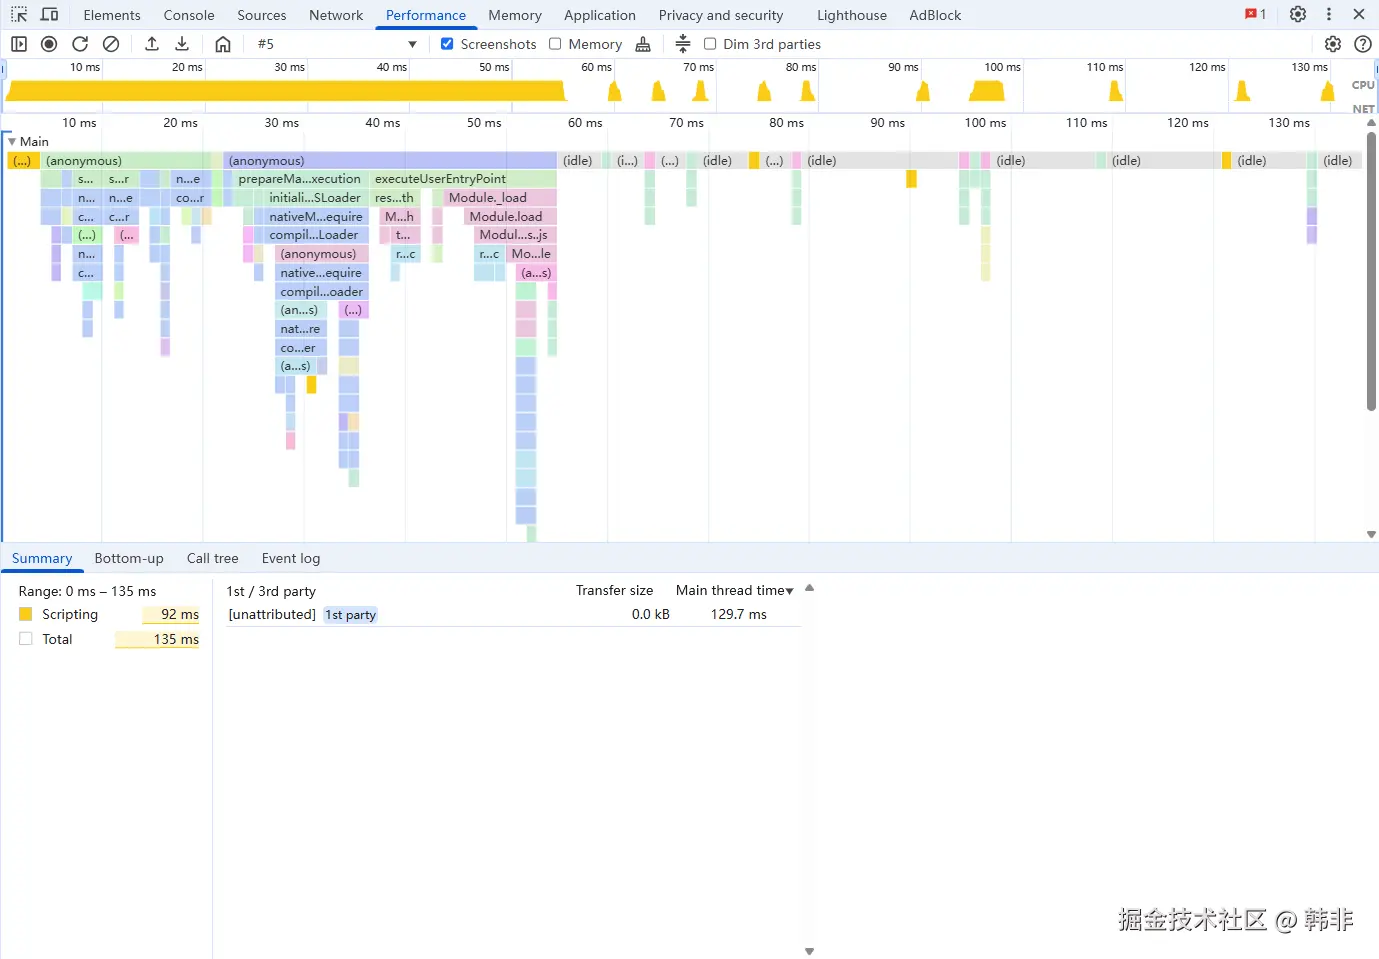Viewport: 1379px width, 959px height.
Task: Save the profile with the download icon
Action: [182, 44]
